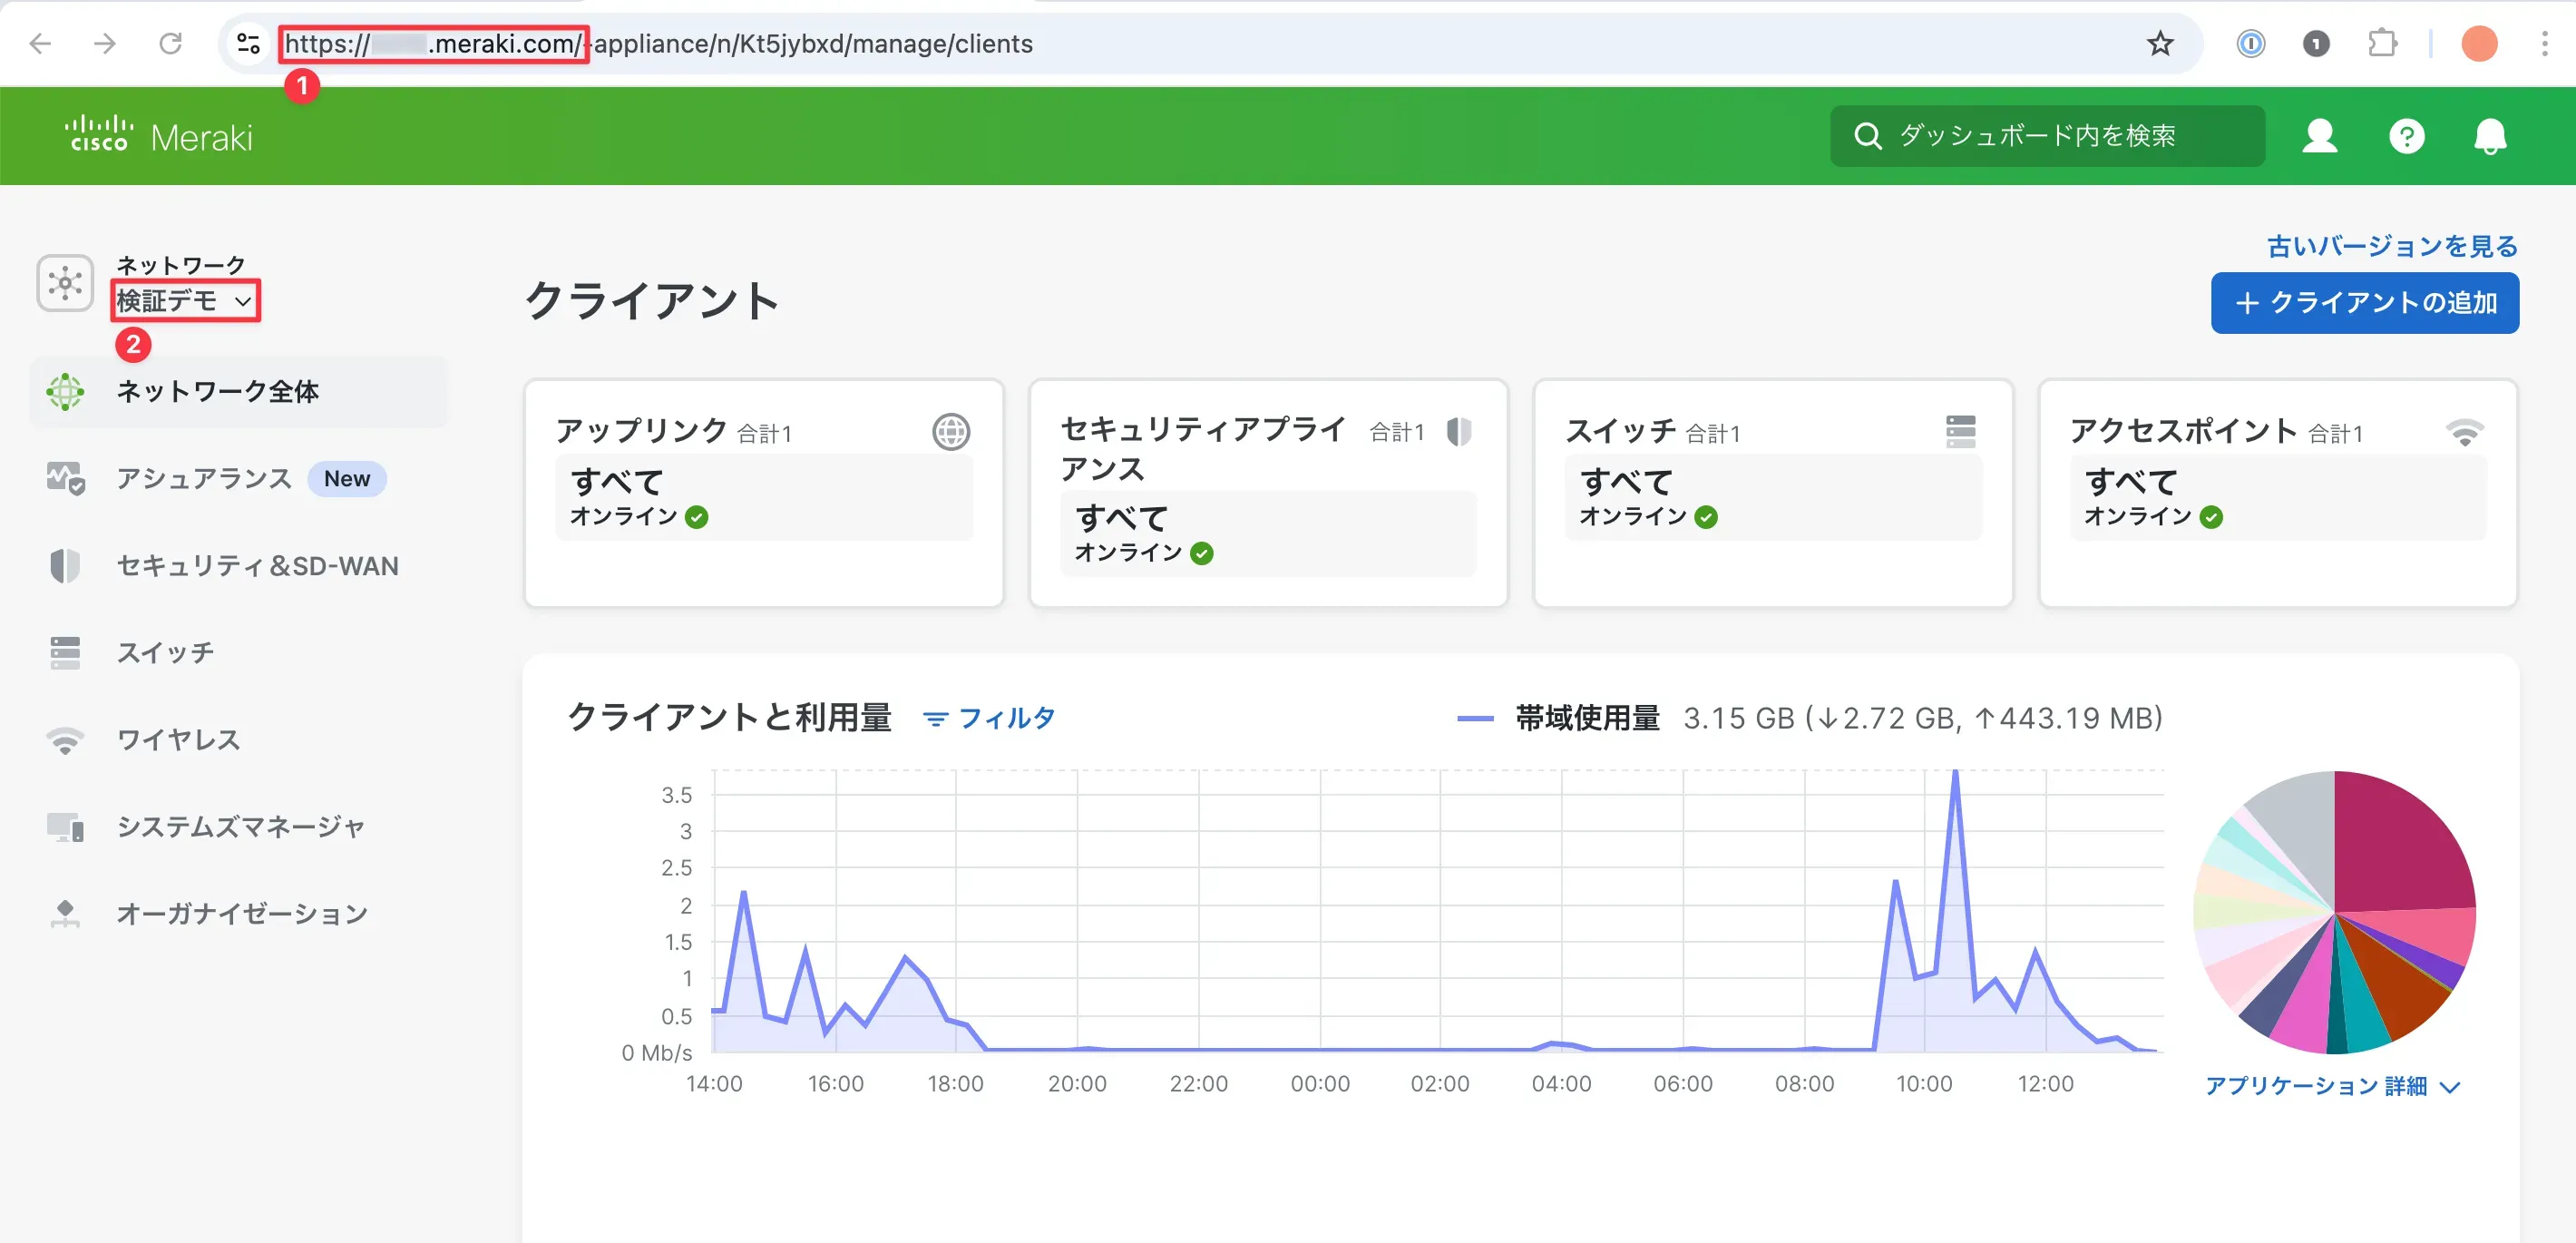
Task: Expand アプリケーション 詳細 below pie chart
Action: click(2334, 1086)
